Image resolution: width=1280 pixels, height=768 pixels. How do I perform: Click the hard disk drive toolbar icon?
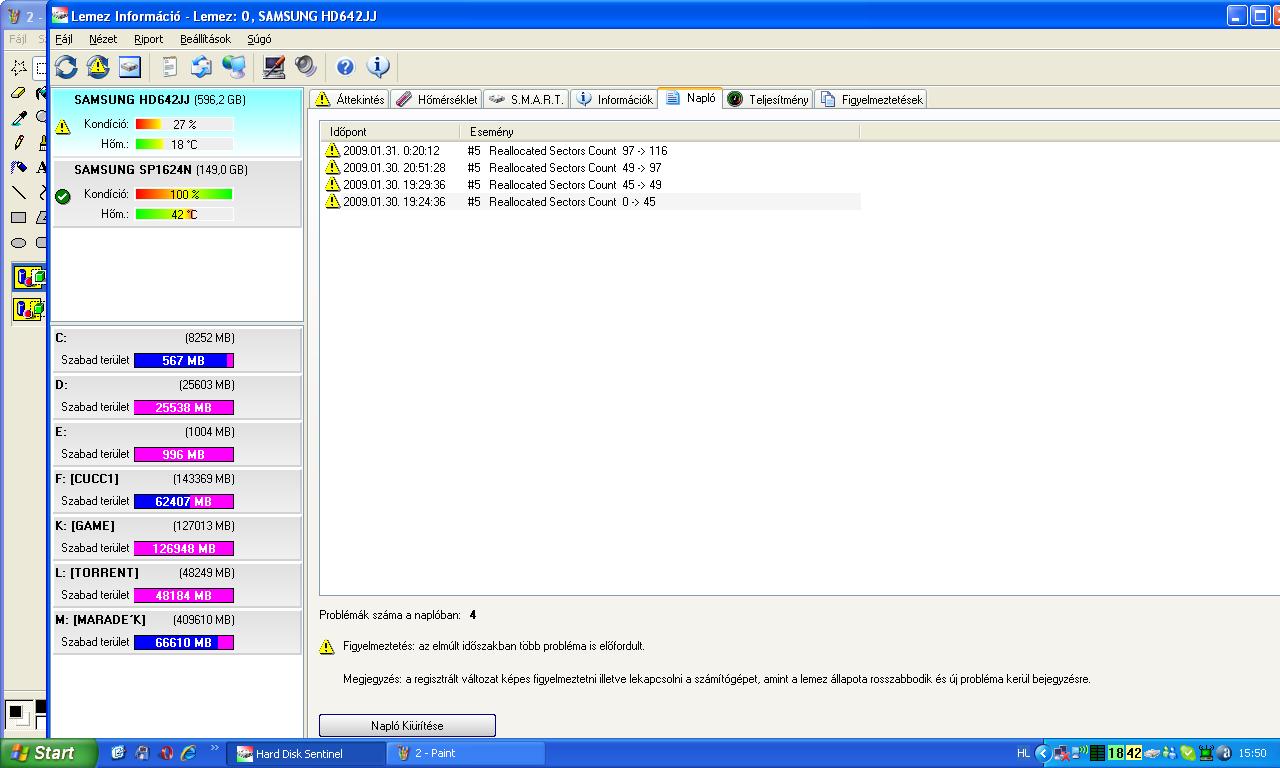click(x=130, y=67)
